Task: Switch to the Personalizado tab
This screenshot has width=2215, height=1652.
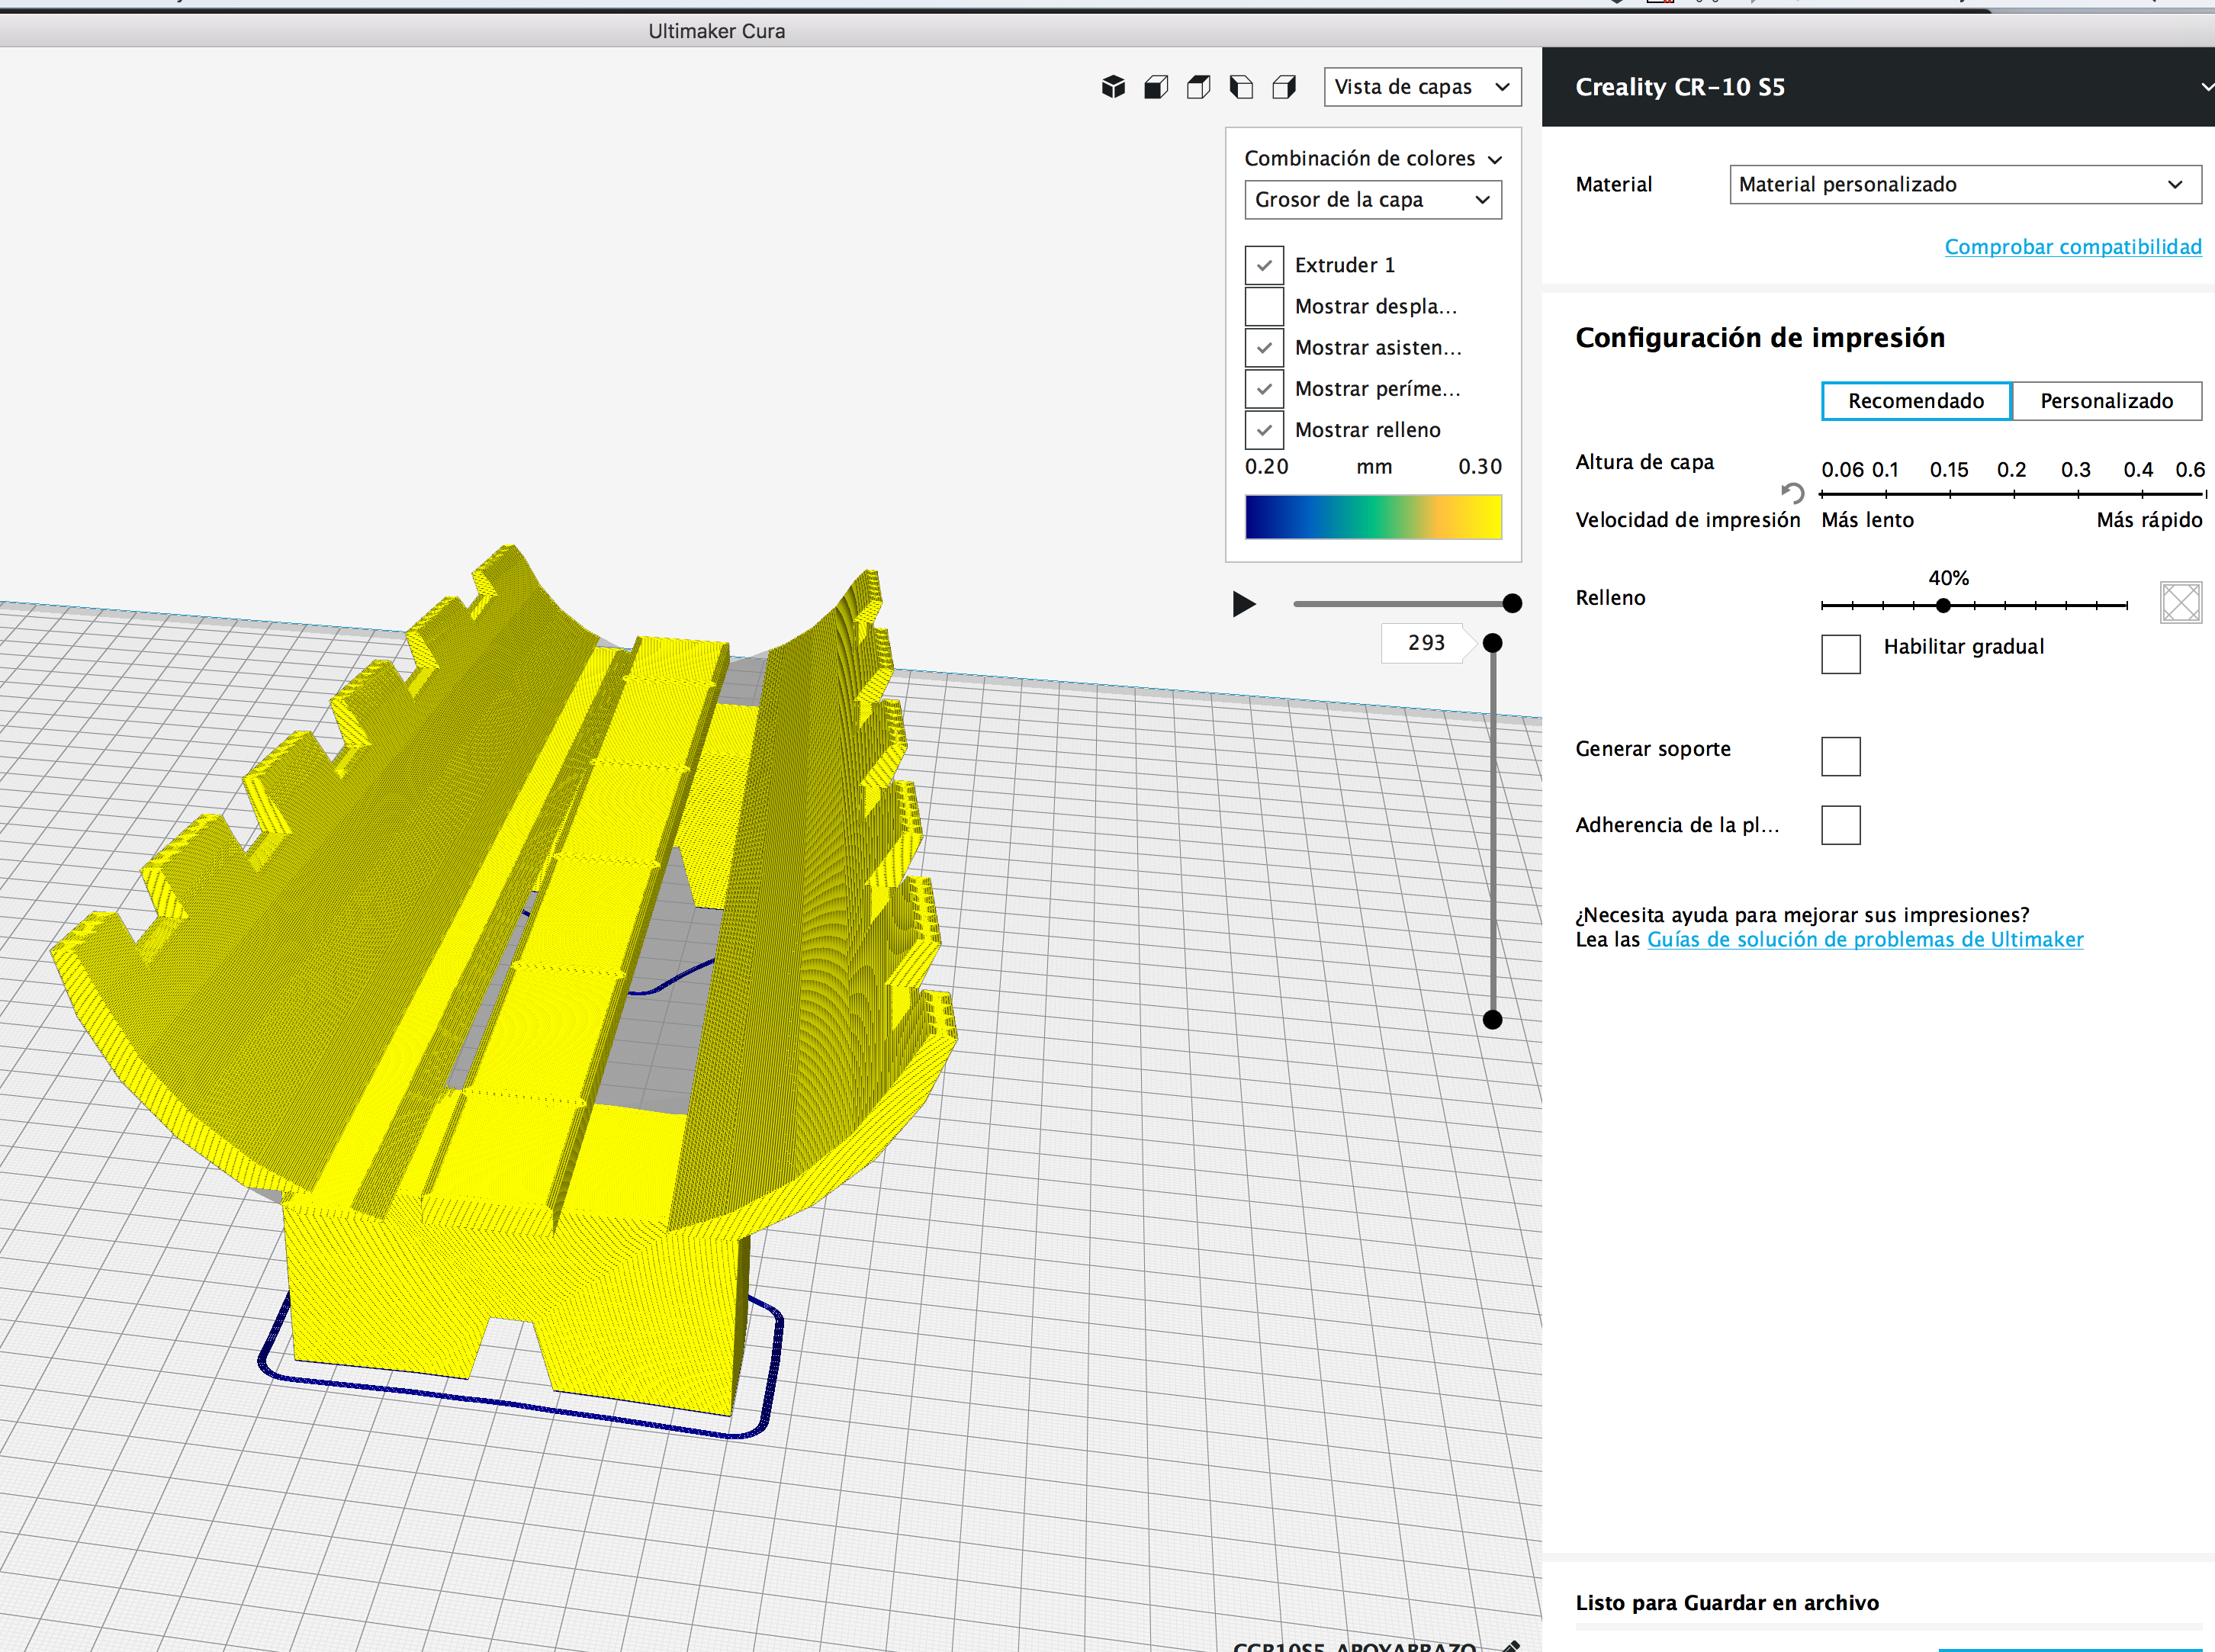Action: coord(2106,401)
